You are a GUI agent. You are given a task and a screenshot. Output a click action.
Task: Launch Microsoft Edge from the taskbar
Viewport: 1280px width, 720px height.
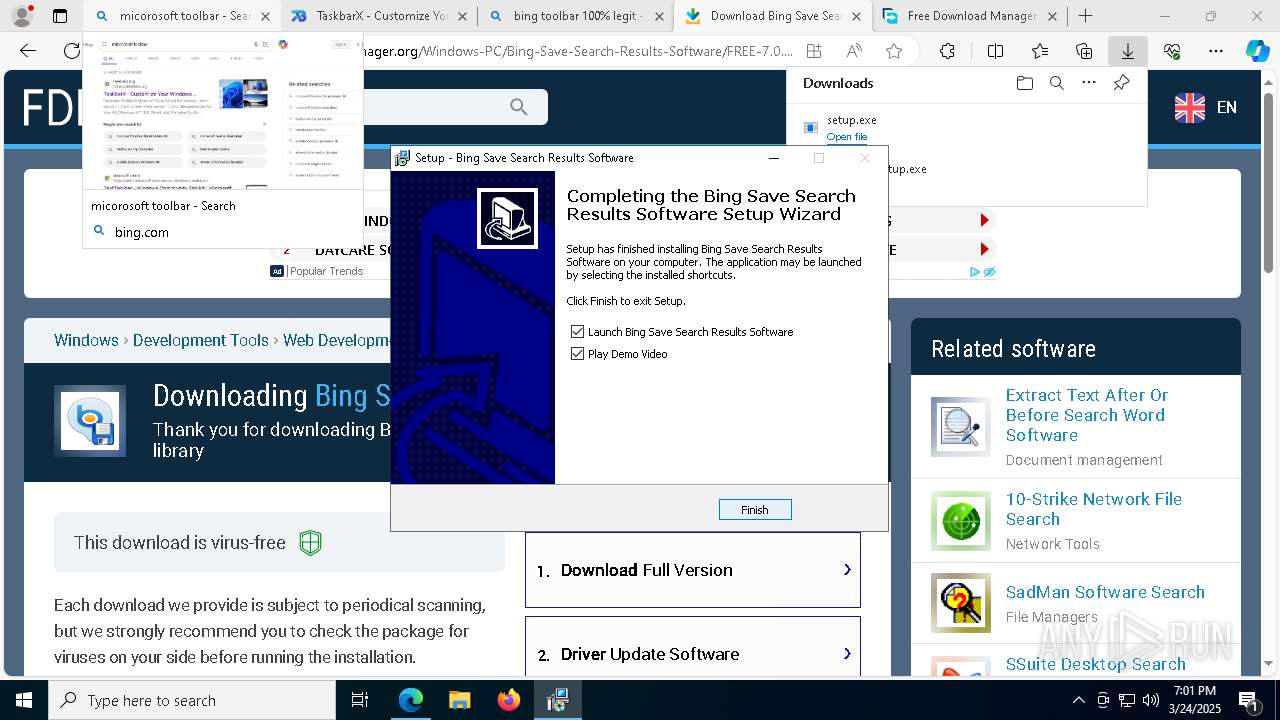pos(411,700)
